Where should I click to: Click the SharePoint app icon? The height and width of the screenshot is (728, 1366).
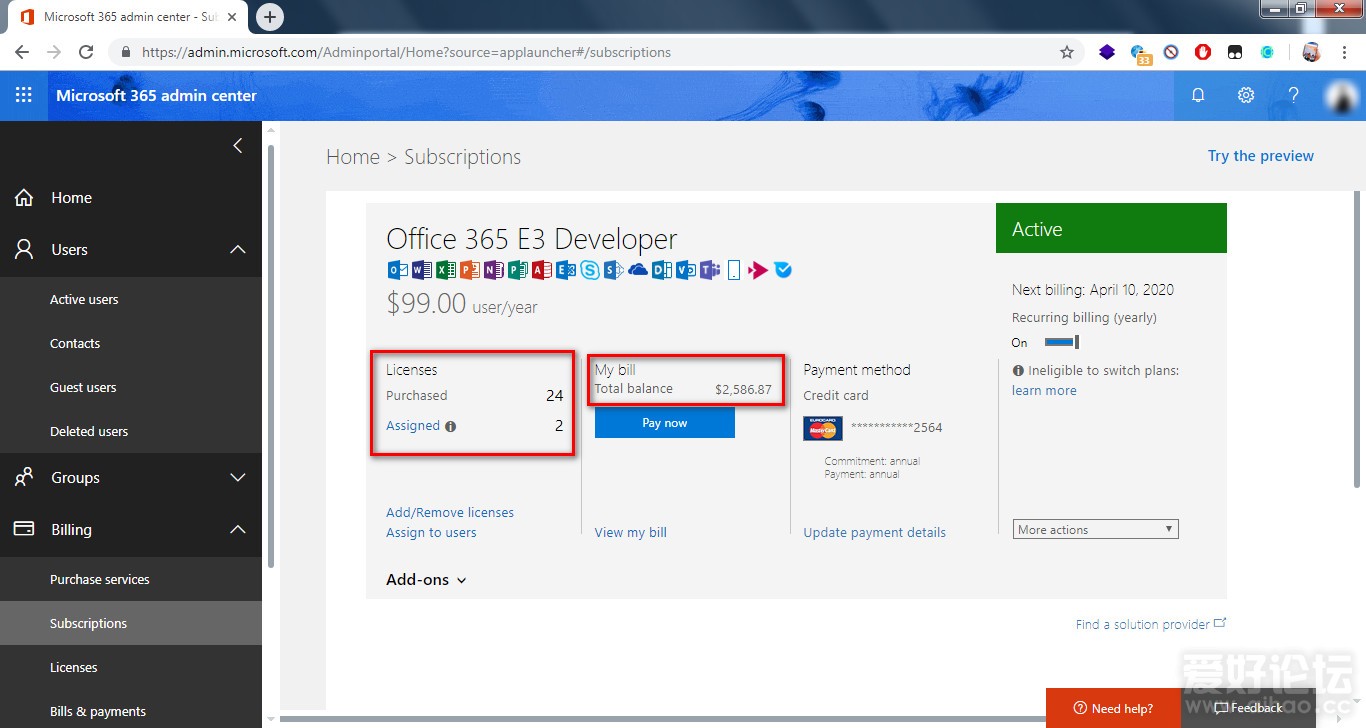(x=614, y=270)
